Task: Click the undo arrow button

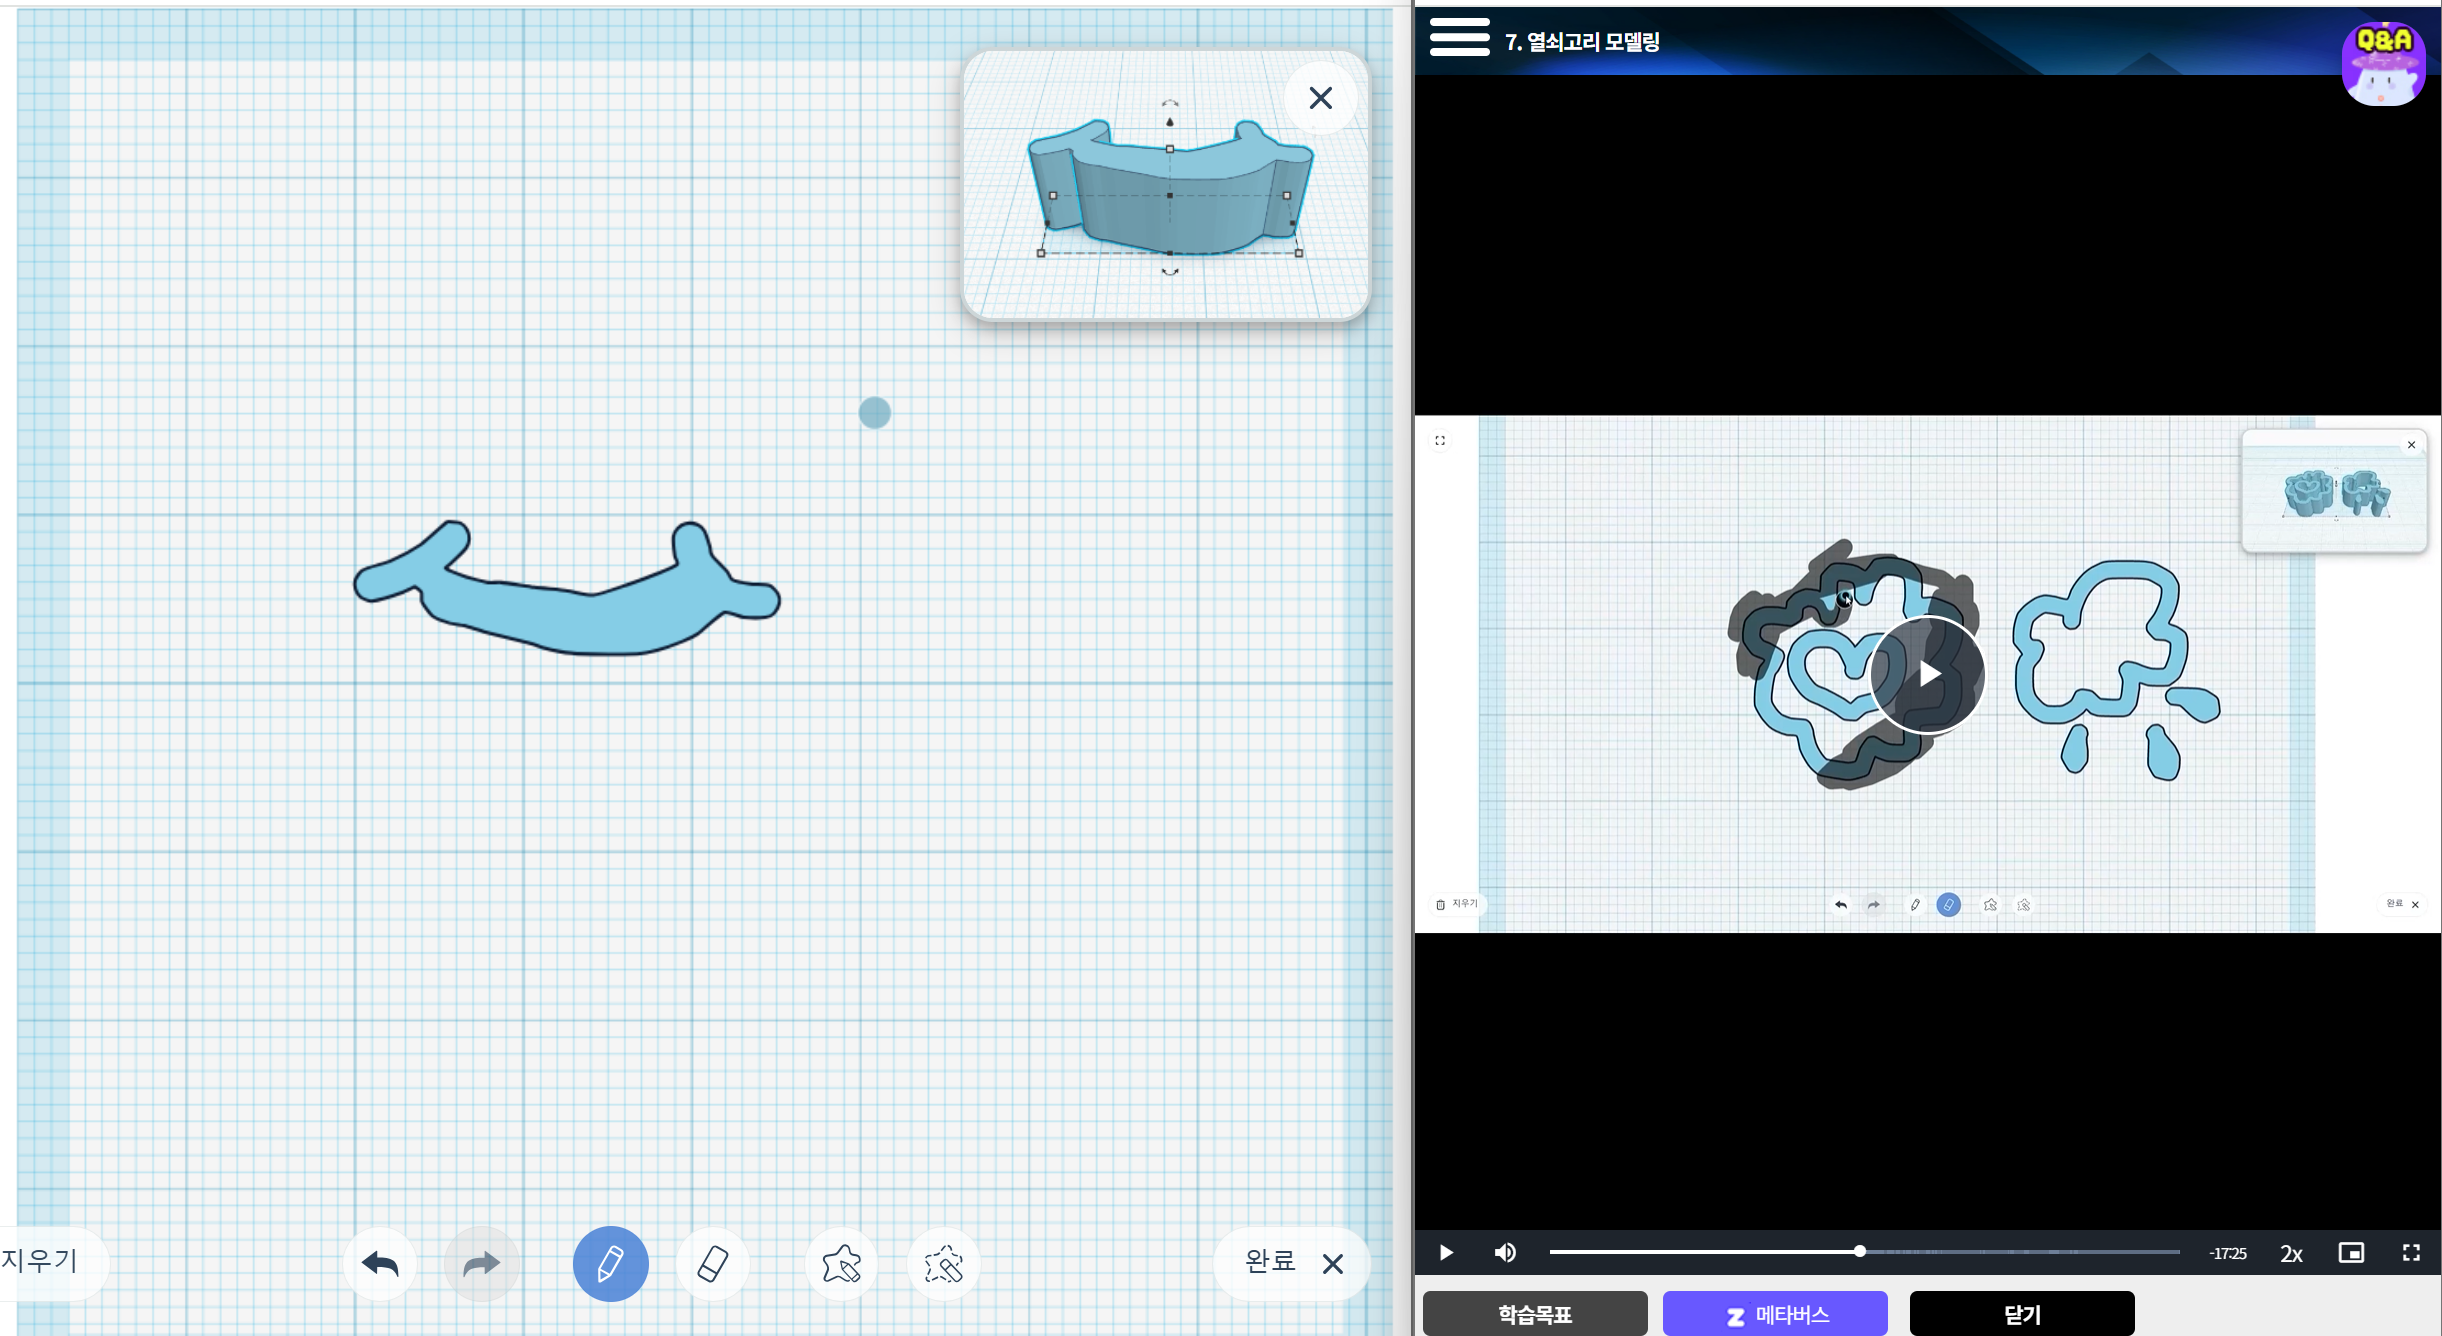Action: [x=380, y=1263]
